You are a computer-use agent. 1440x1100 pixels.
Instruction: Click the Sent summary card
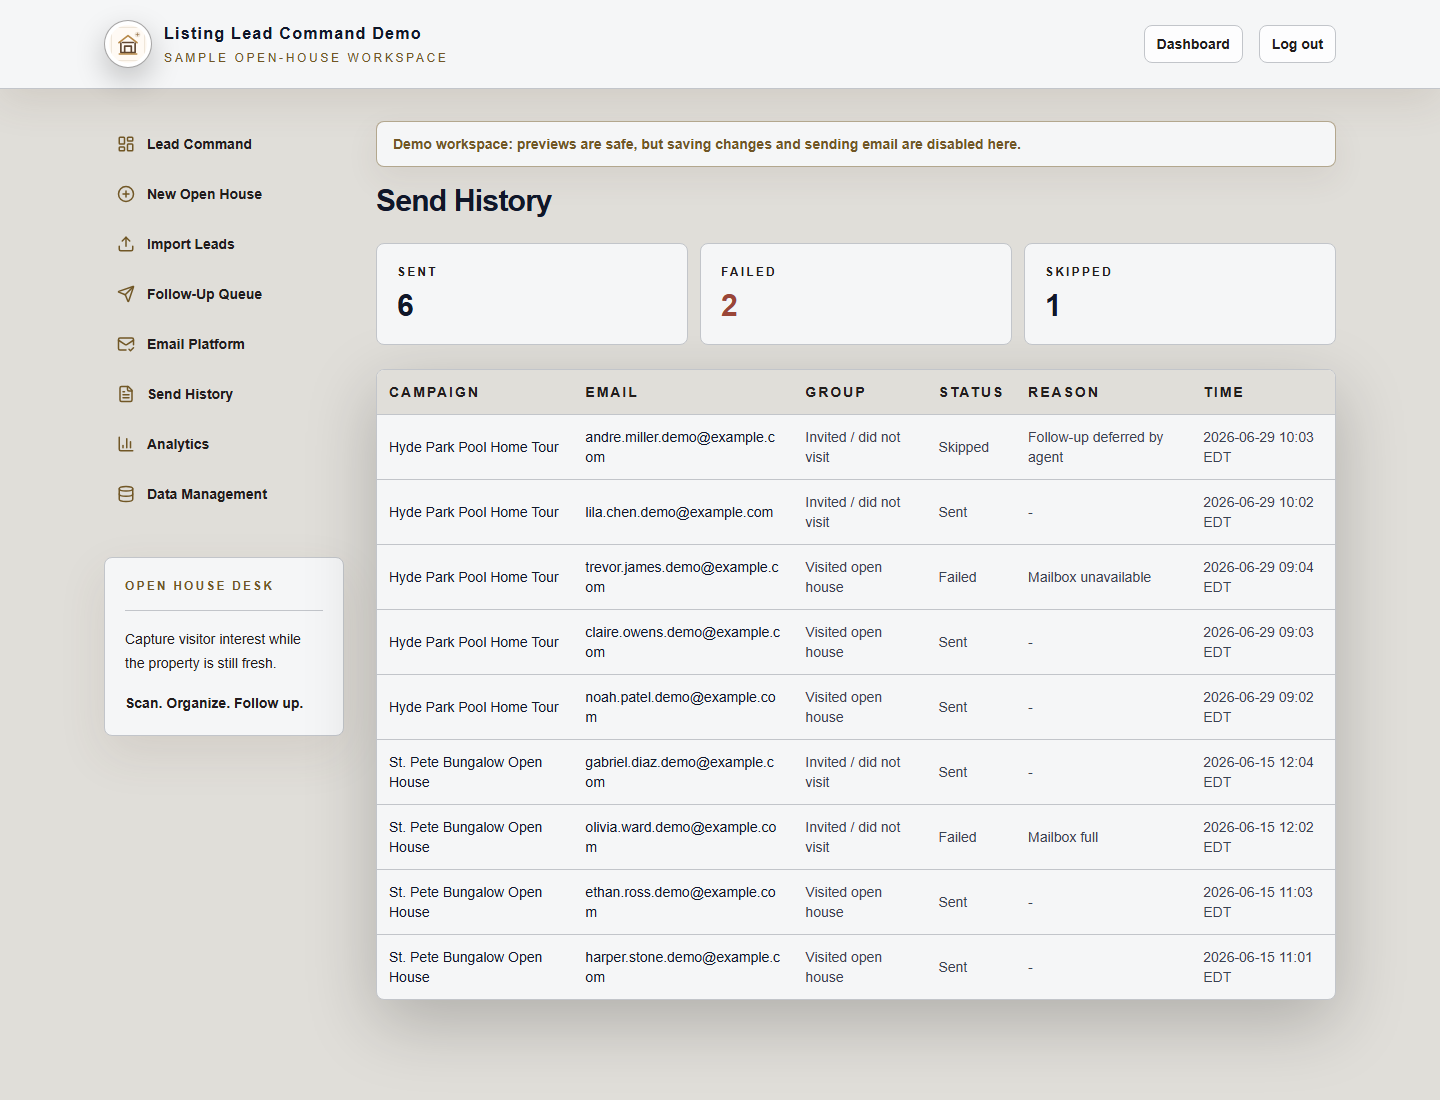point(532,294)
